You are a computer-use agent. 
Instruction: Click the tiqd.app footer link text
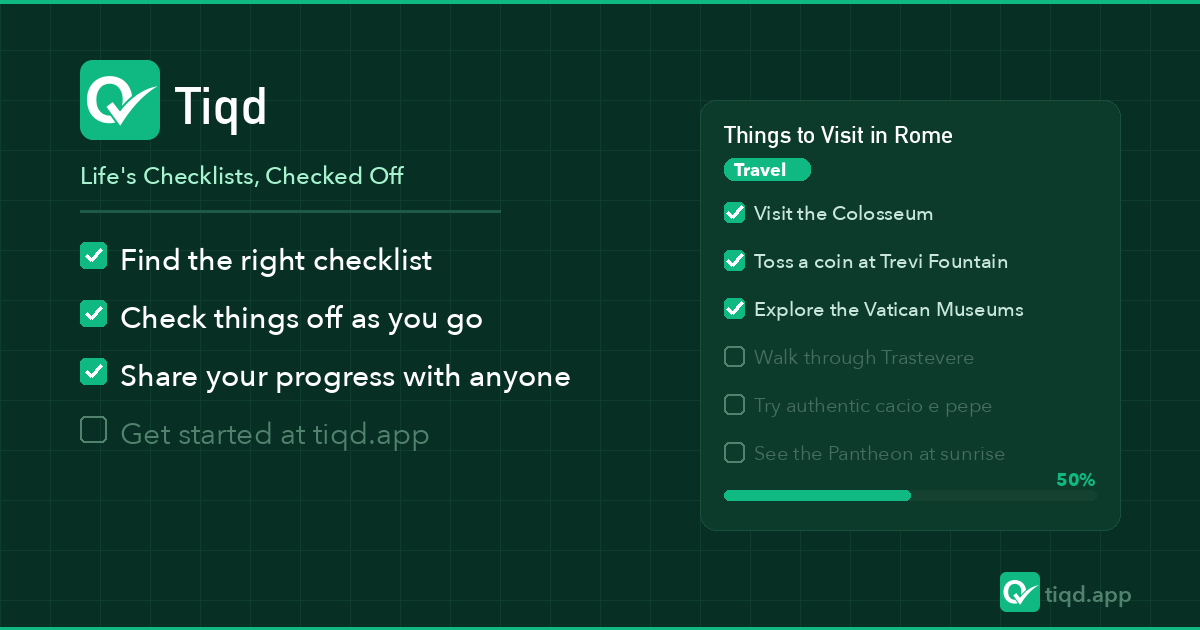[1087, 595]
